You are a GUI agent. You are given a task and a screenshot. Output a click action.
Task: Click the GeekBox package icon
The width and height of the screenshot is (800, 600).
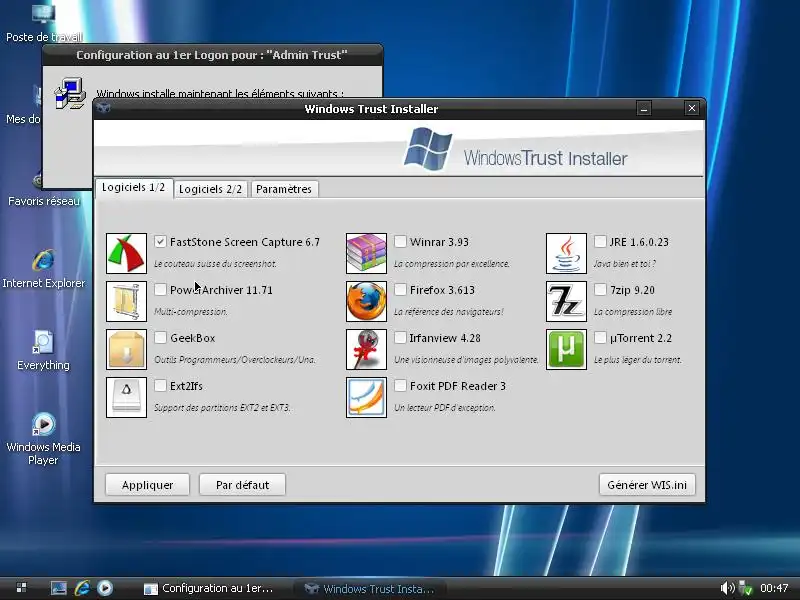point(127,349)
